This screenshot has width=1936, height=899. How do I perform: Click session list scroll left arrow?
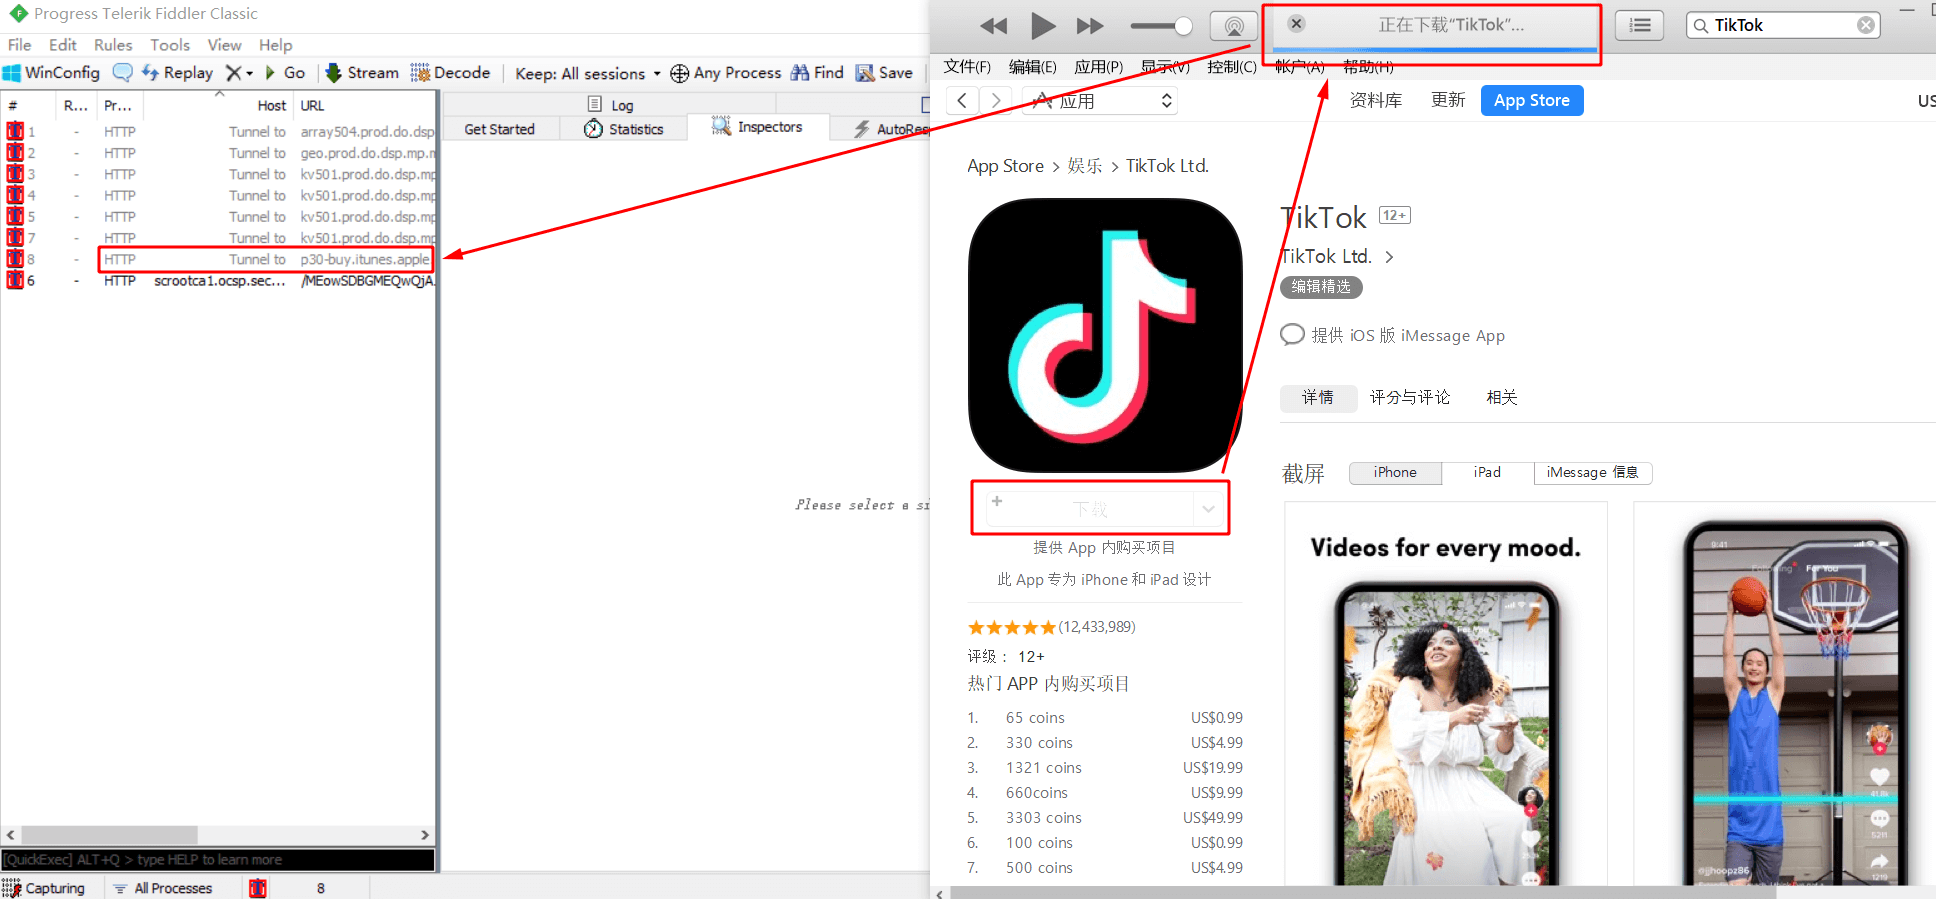(11, 835)
